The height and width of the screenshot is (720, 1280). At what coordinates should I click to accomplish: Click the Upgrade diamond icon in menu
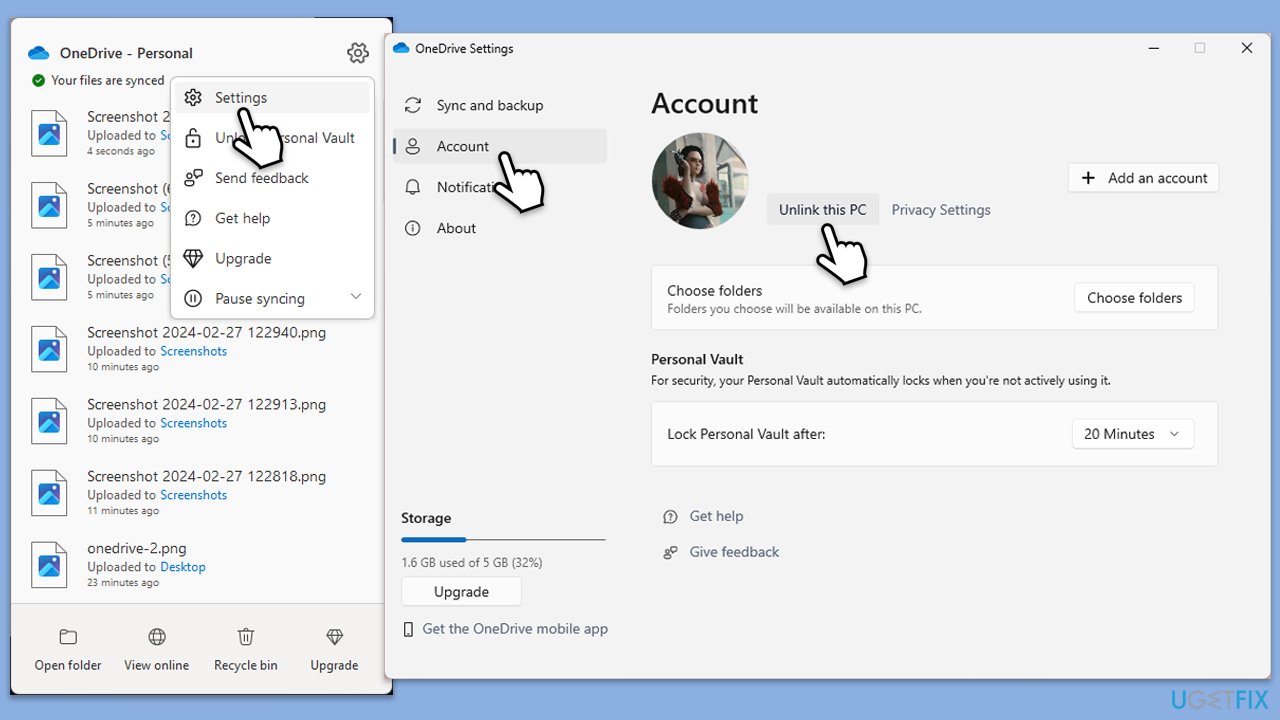click(x=193, y=258)
